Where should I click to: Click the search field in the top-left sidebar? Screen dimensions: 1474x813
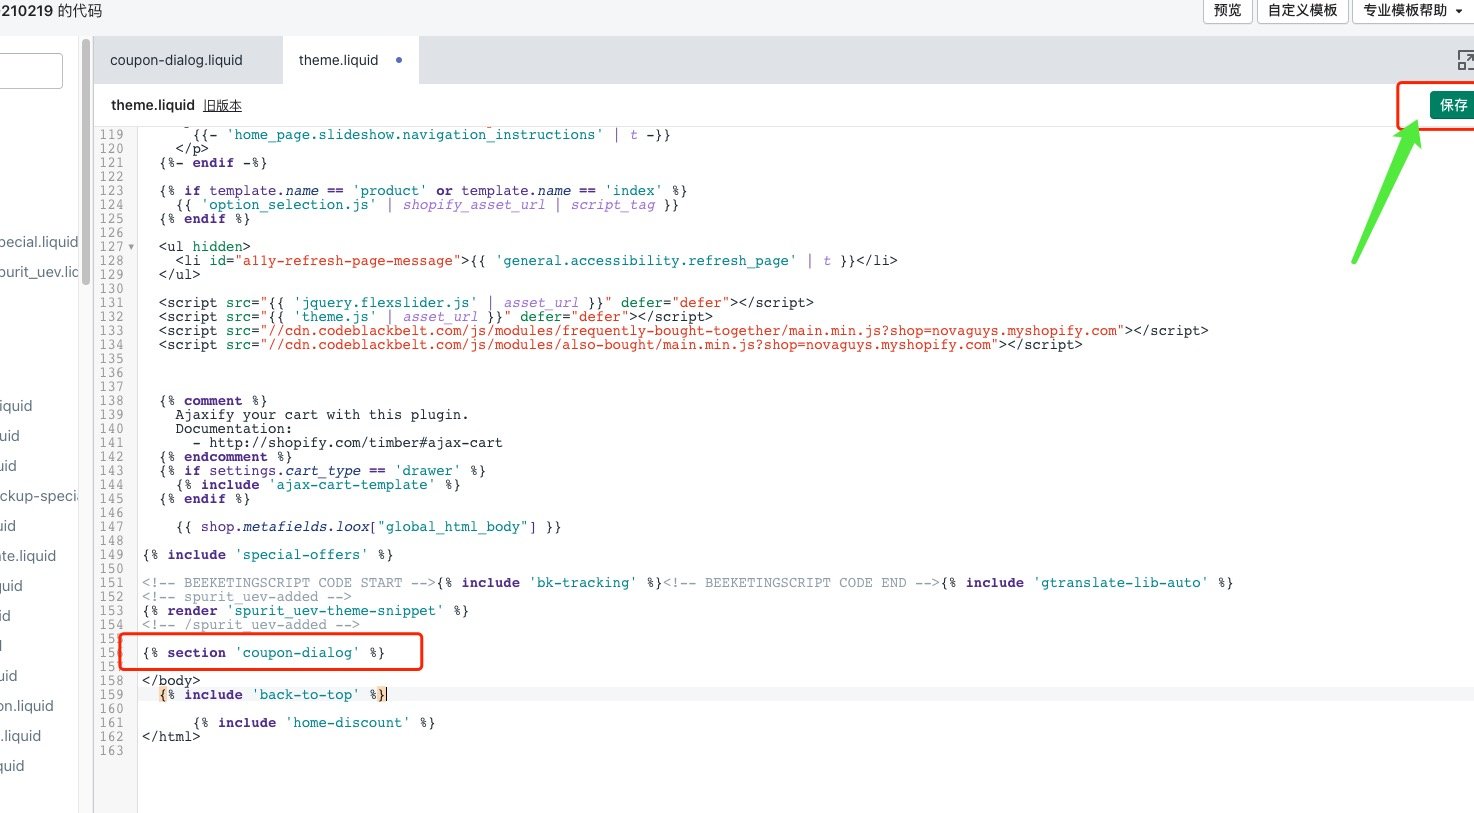(x=30, y=70)
